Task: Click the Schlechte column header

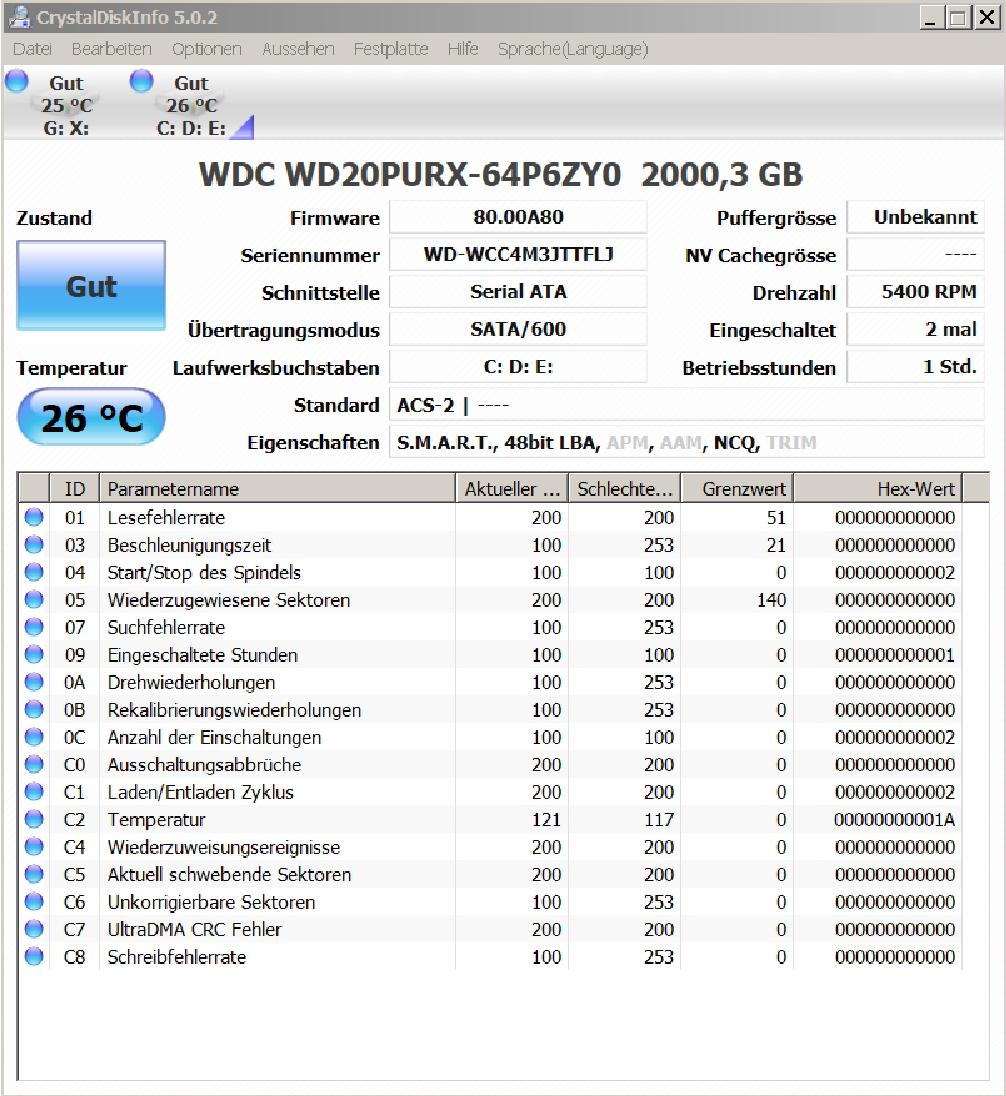Action: [625, 489]
